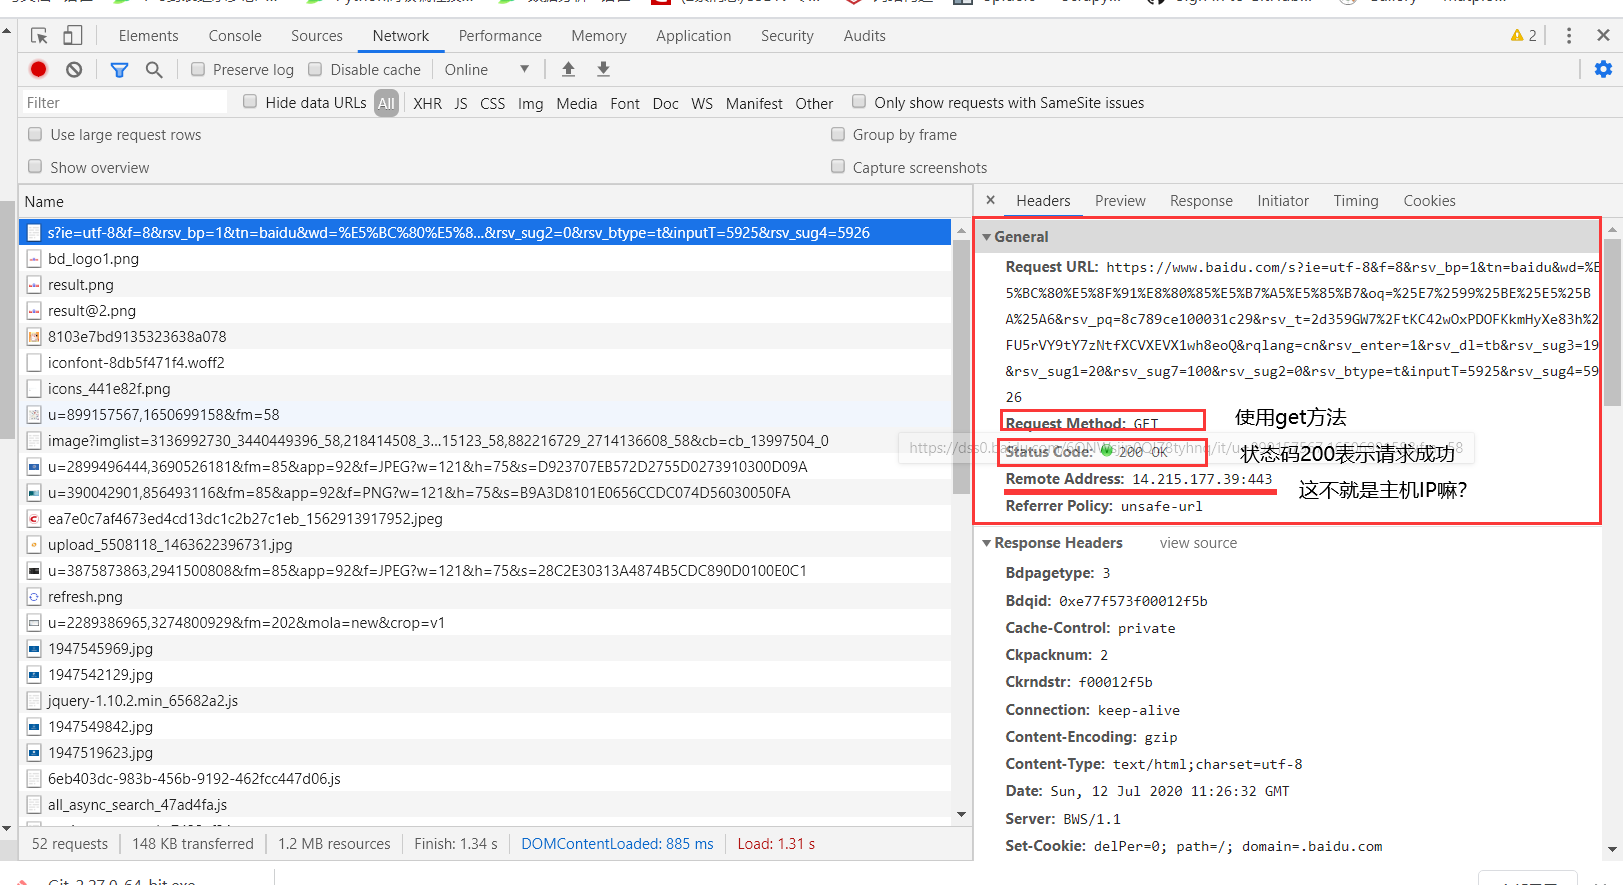Click the refresh.png file icon
This screenshot has width=1623, height=885.
[x=34, y=597]
